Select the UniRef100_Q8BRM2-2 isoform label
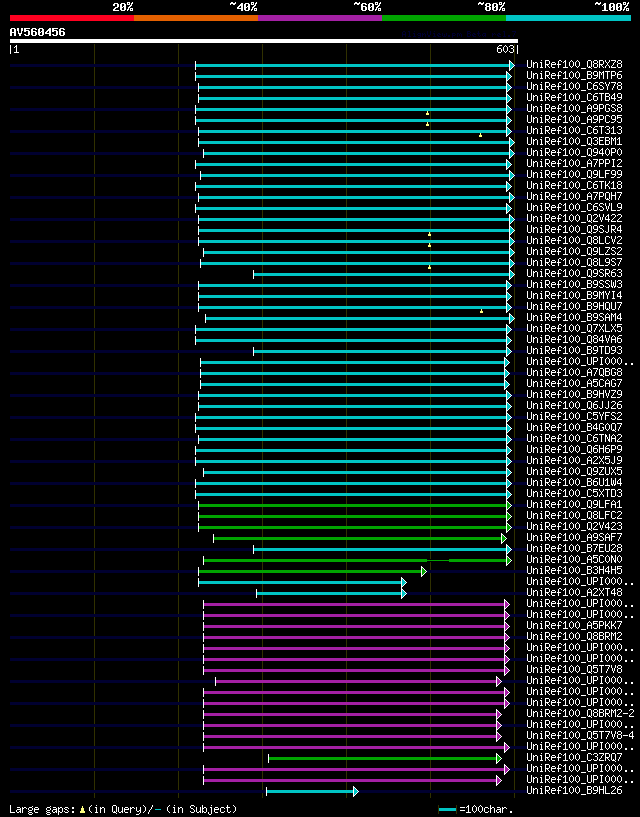 point(580,714)
